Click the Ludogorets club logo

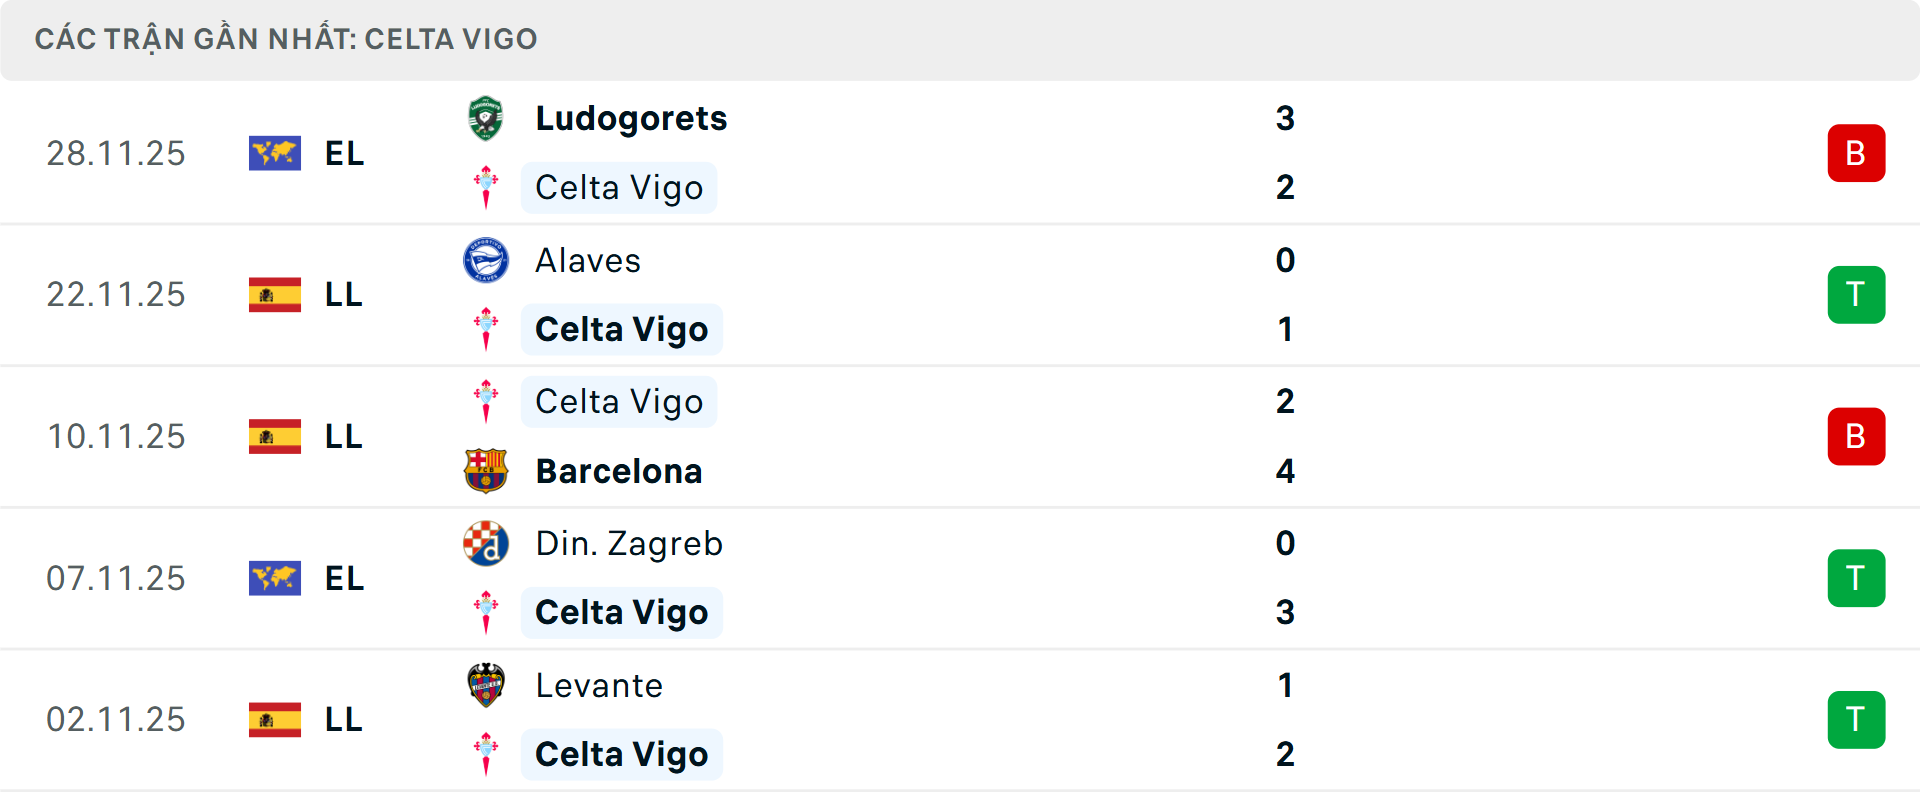click(x=486, y=118)
